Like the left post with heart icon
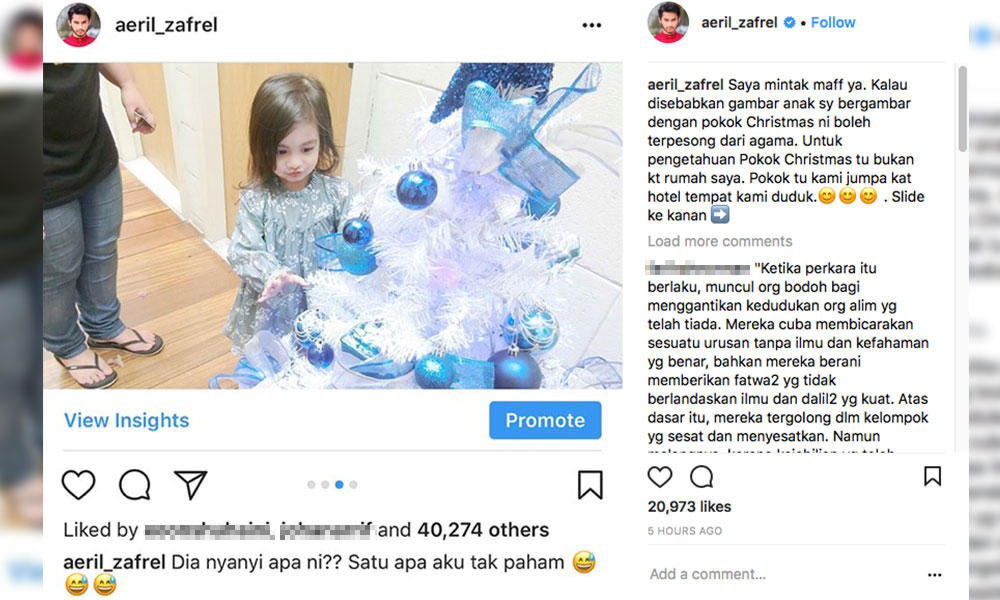 tap(79, 485)
